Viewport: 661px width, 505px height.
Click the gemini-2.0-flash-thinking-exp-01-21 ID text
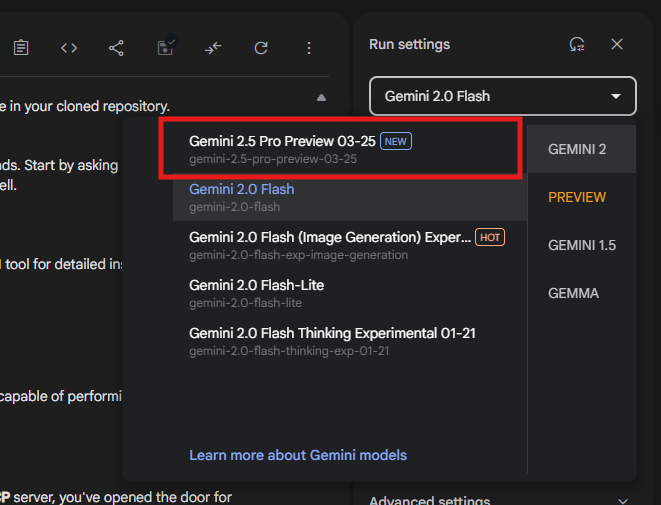pyautogui.click(x=289, y=351)
